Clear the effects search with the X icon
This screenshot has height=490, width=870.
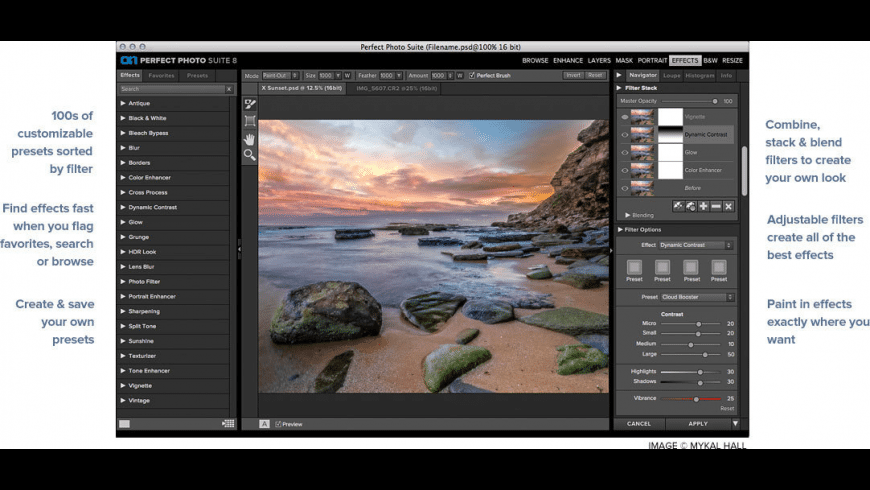click(229, 89)
